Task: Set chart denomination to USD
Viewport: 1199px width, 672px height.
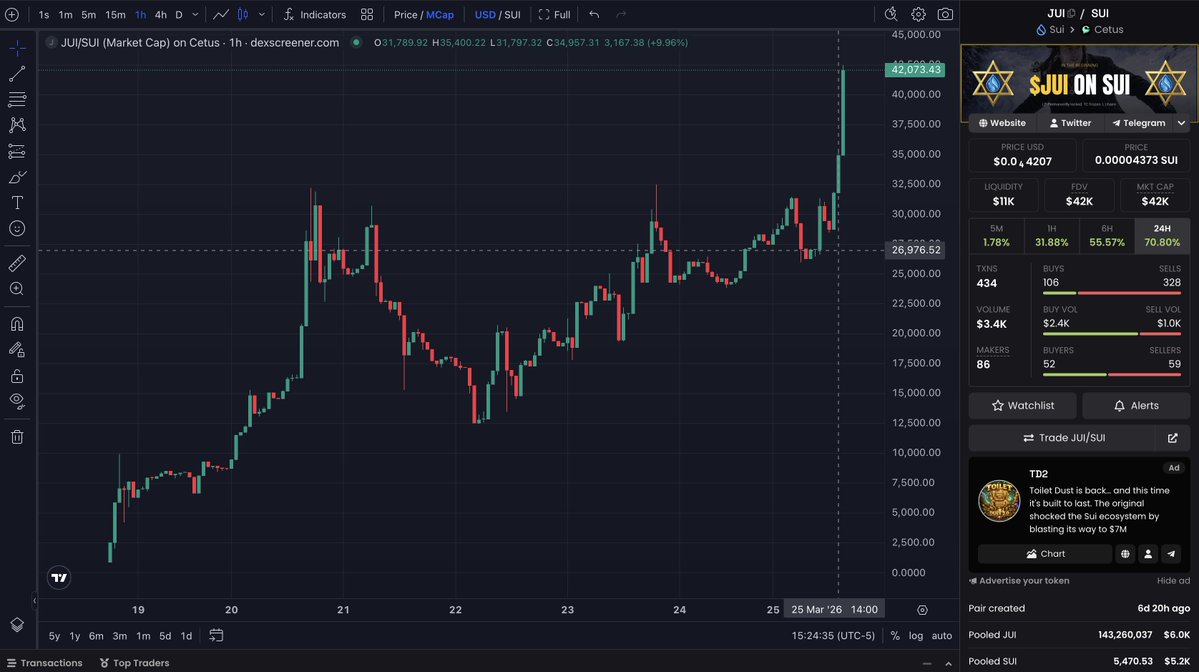Action: pos(485,15)
